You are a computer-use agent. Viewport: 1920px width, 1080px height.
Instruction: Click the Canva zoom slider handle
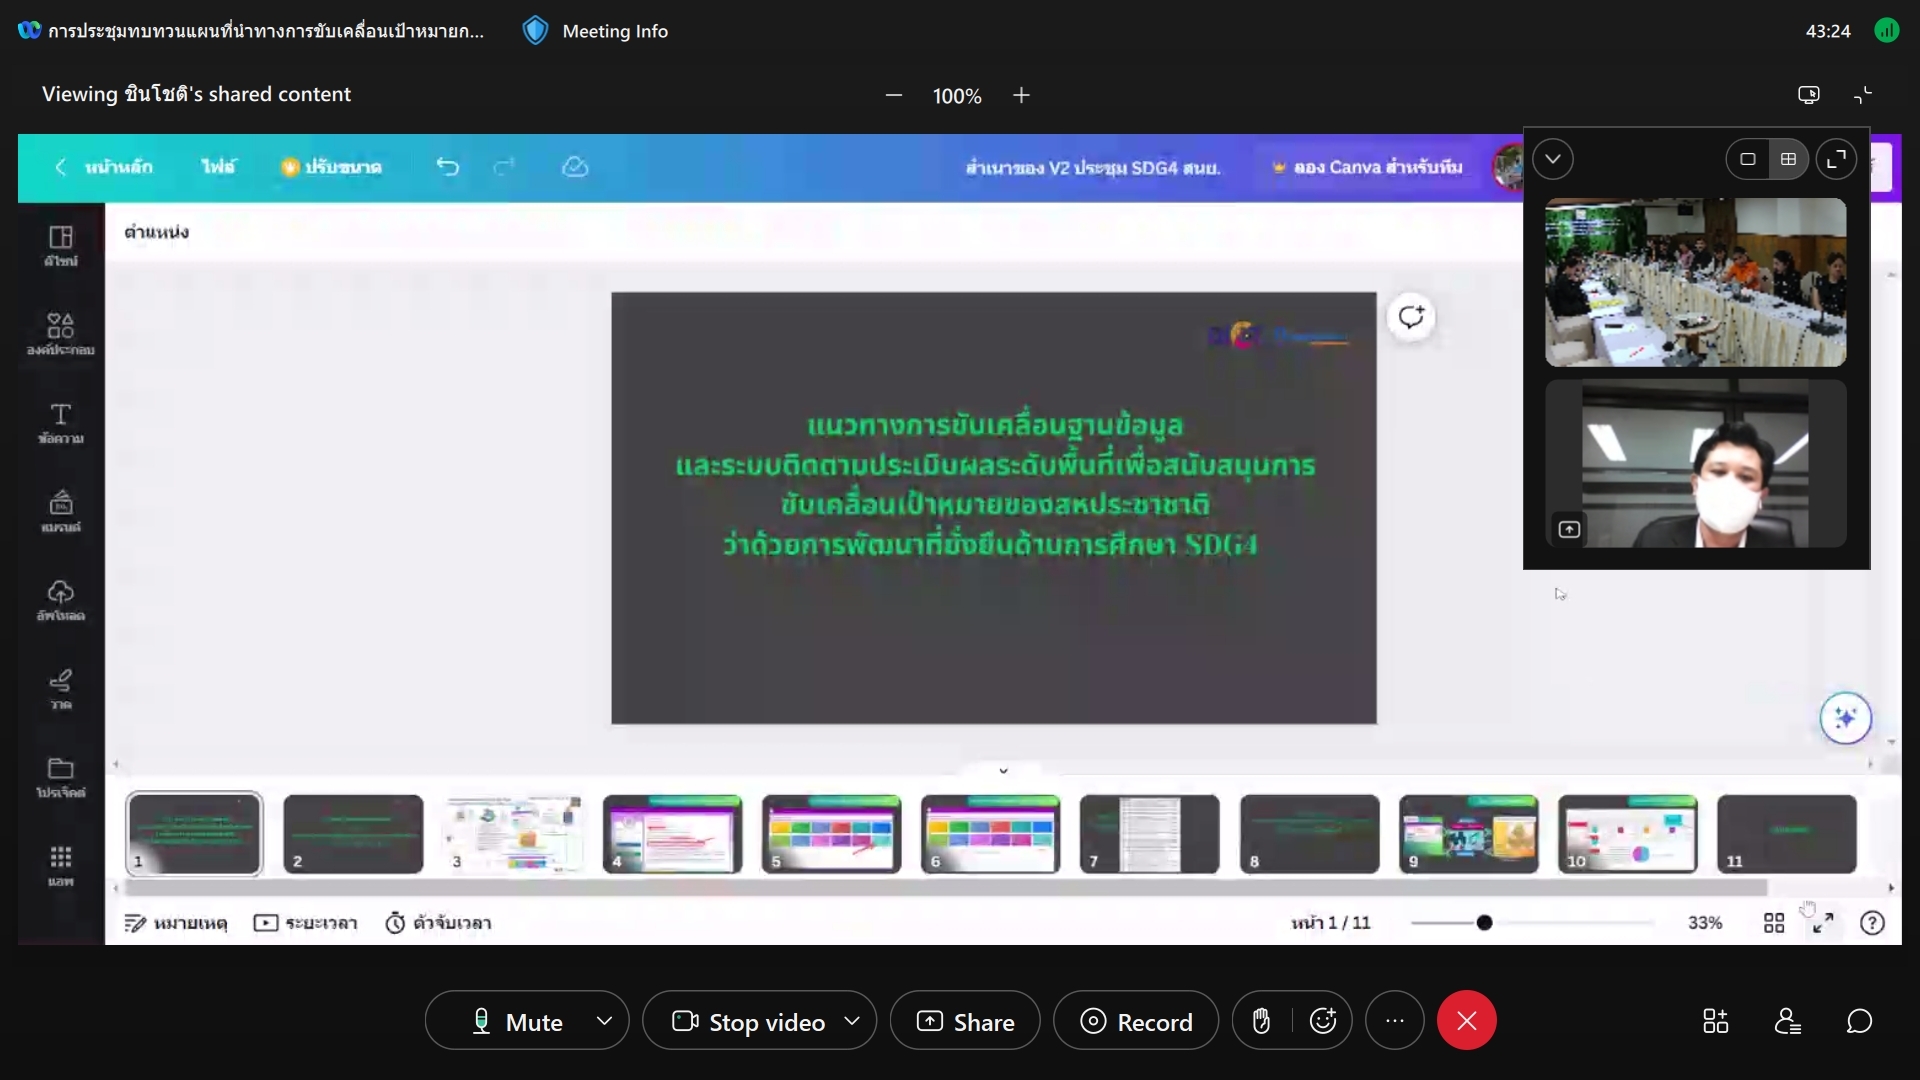tap(1484, 923)
